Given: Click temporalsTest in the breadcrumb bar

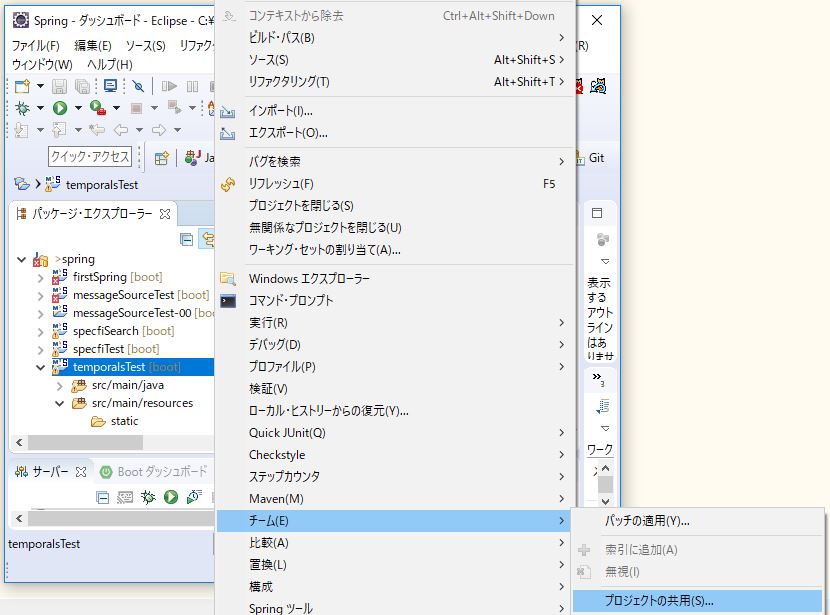Looking at the screenshot, I should [x=102, y=185].
